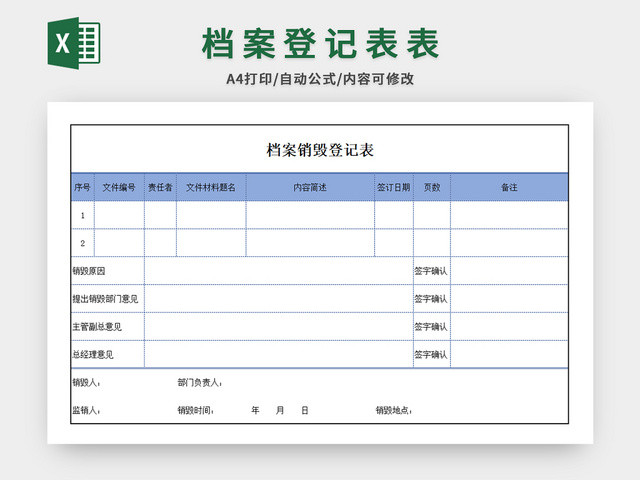
Task: Click the 档案登记表表 green heading
Action: point(320,44)
